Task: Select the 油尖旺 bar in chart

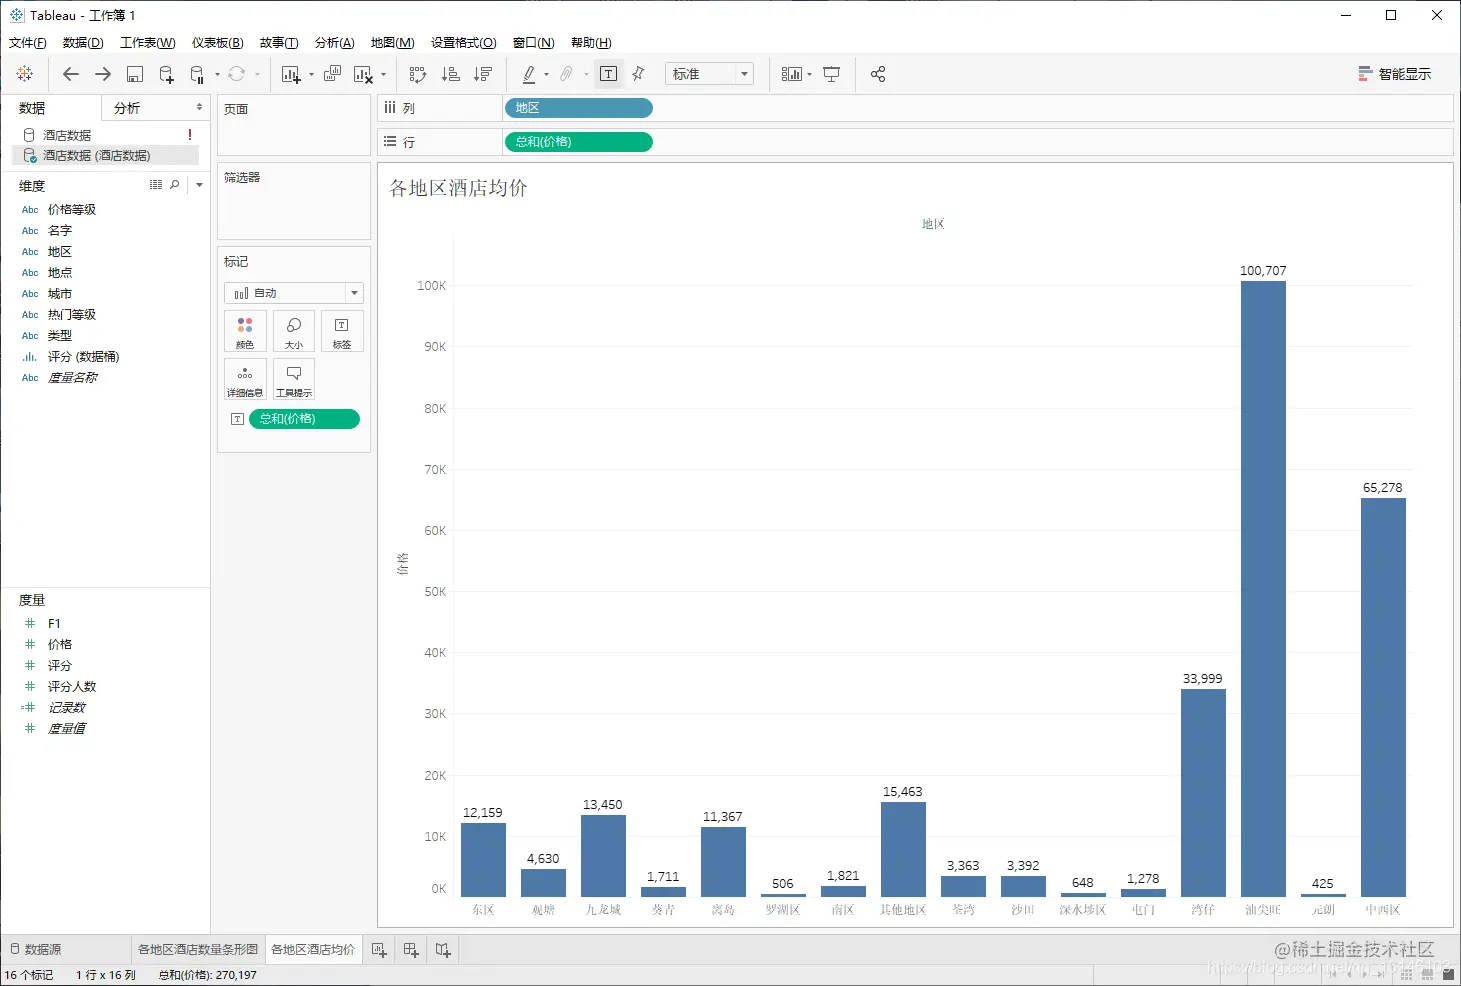Action: (x=1263, y=589)
